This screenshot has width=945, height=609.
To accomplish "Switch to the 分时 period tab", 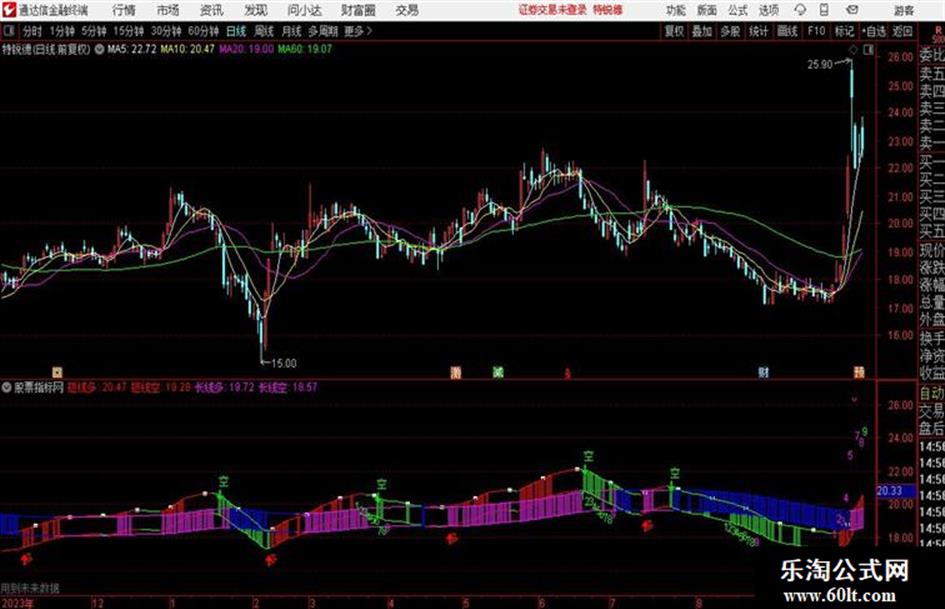I will tap(33, 31).
